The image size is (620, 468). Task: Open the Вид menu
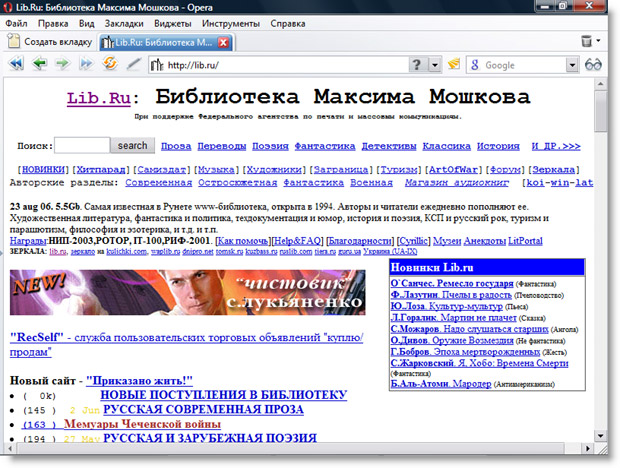pyautogui.click(x=87, y=24)
